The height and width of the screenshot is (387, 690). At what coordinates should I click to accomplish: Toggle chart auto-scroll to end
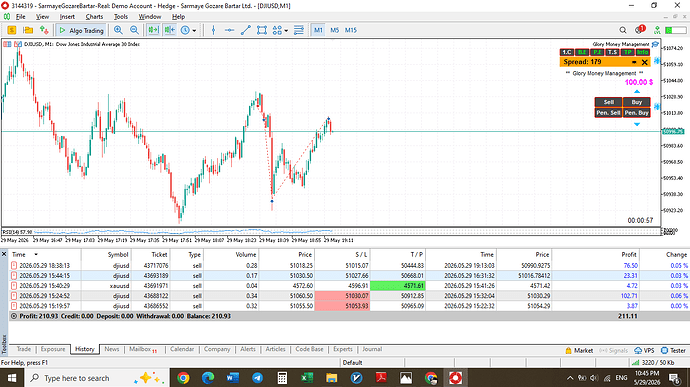153,30
